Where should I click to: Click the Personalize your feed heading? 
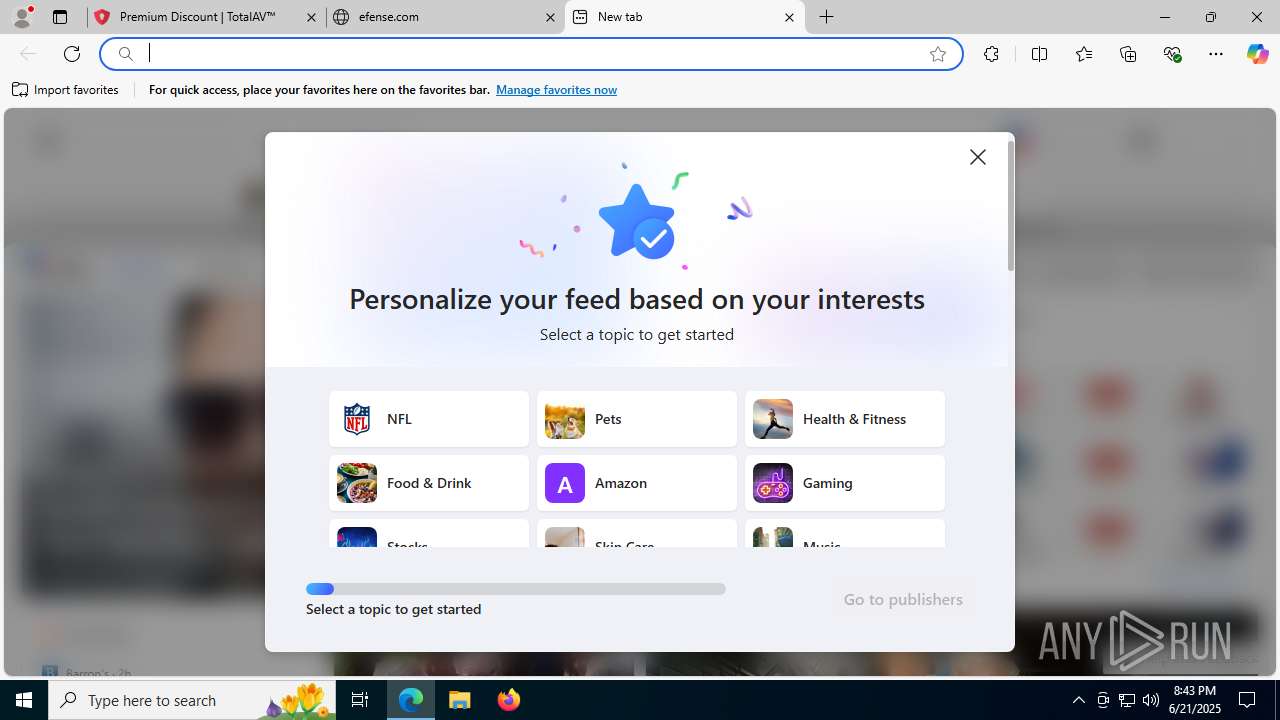click(x=637, y=299)
